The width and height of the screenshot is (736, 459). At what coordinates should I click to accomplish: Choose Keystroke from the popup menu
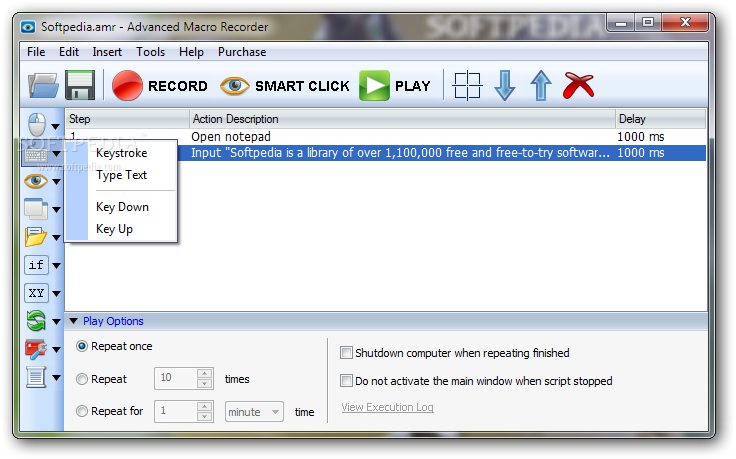tap(121, 153)
